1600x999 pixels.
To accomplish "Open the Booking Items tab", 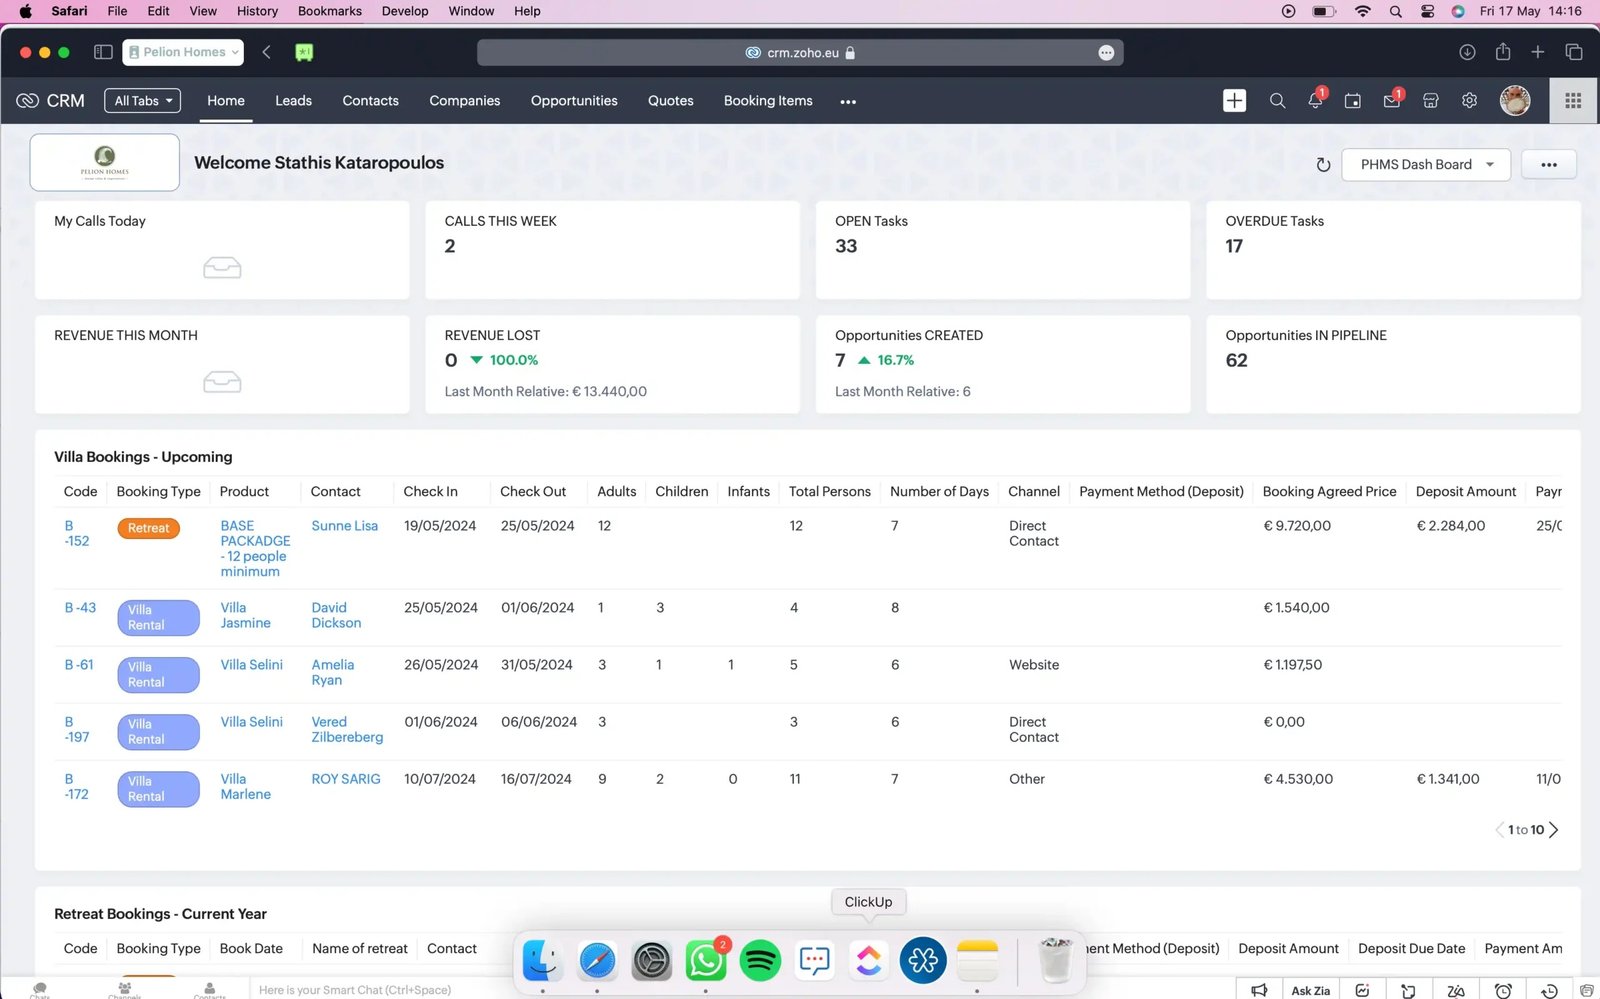I will [768, 101].
